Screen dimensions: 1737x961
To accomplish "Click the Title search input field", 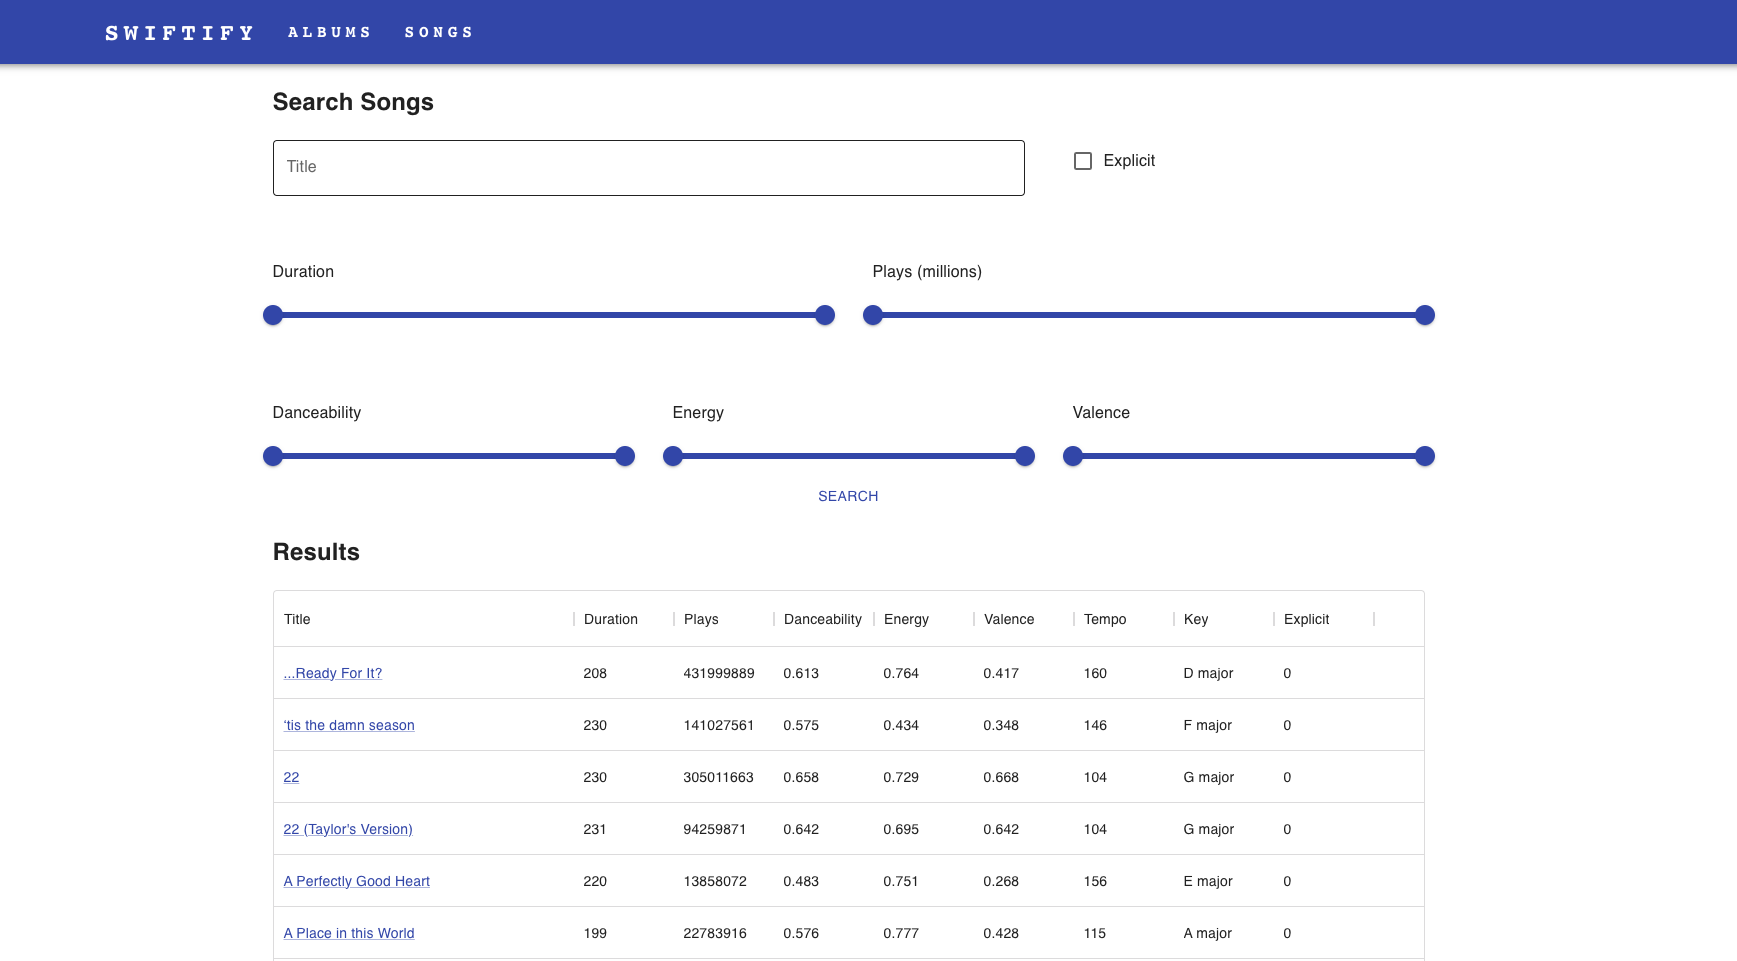I will coord(648,167).
